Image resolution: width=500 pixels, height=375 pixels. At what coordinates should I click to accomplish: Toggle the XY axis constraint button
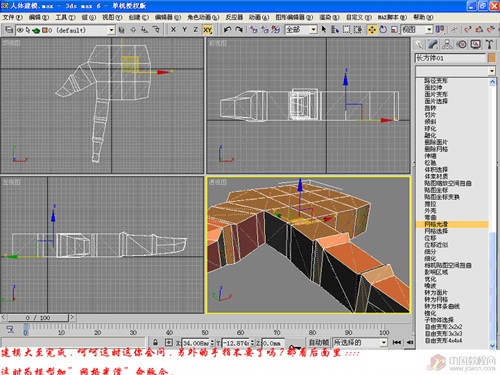207,30
